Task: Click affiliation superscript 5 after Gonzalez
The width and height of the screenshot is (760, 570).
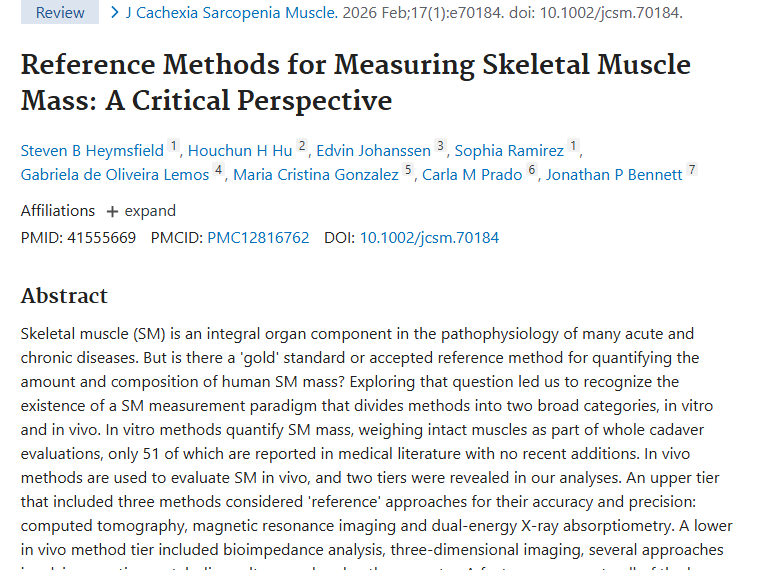Action: tap(408, 171)
